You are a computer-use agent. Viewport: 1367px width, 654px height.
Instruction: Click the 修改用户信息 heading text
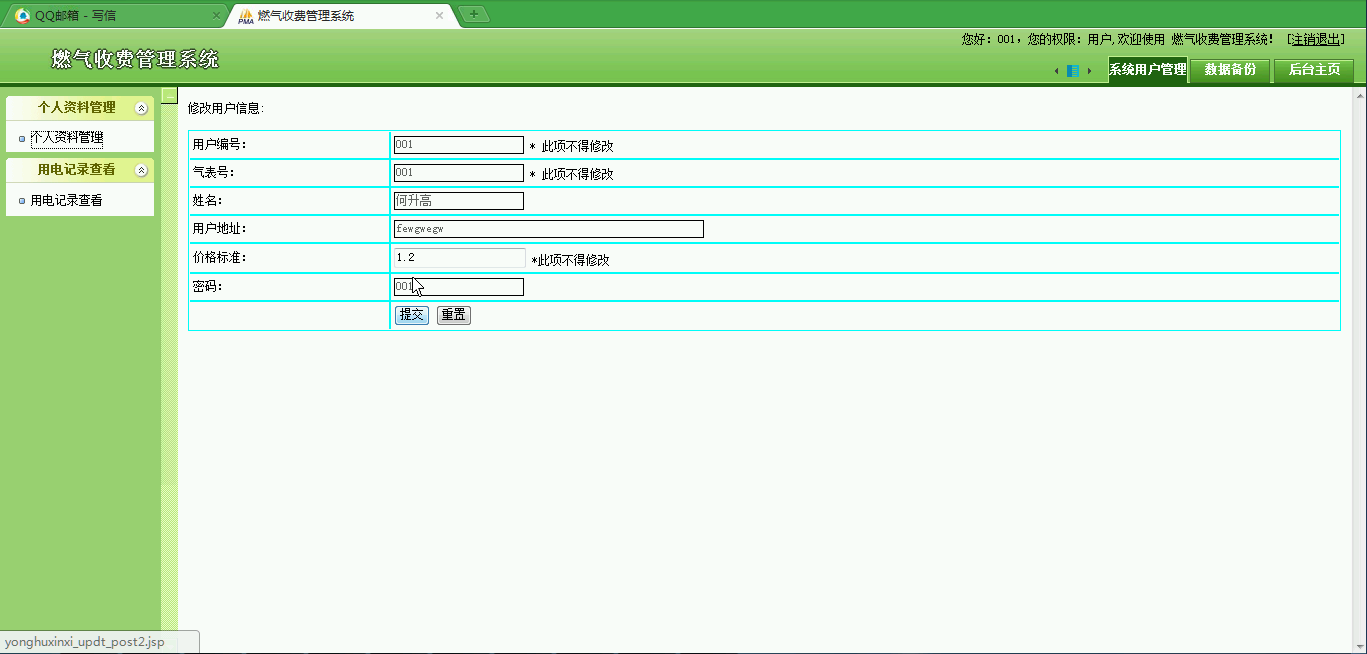226,108
